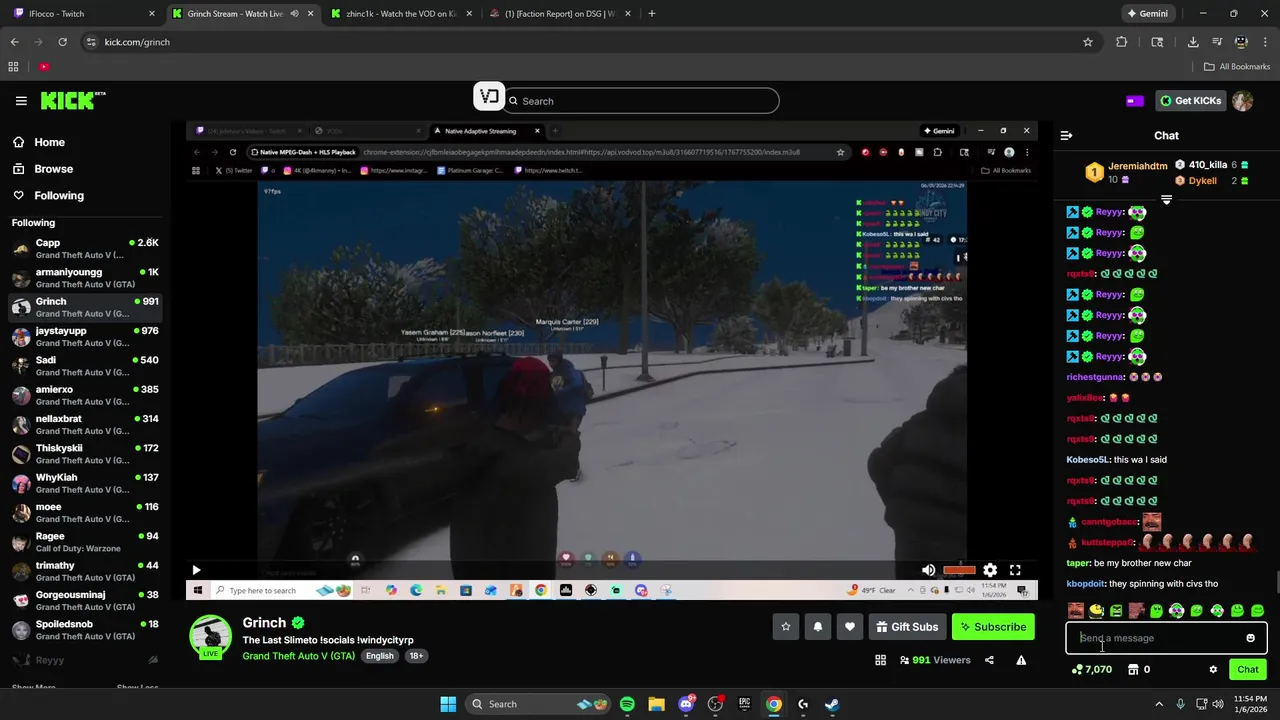Click the green Subscribe button

(x=993, y=627)
